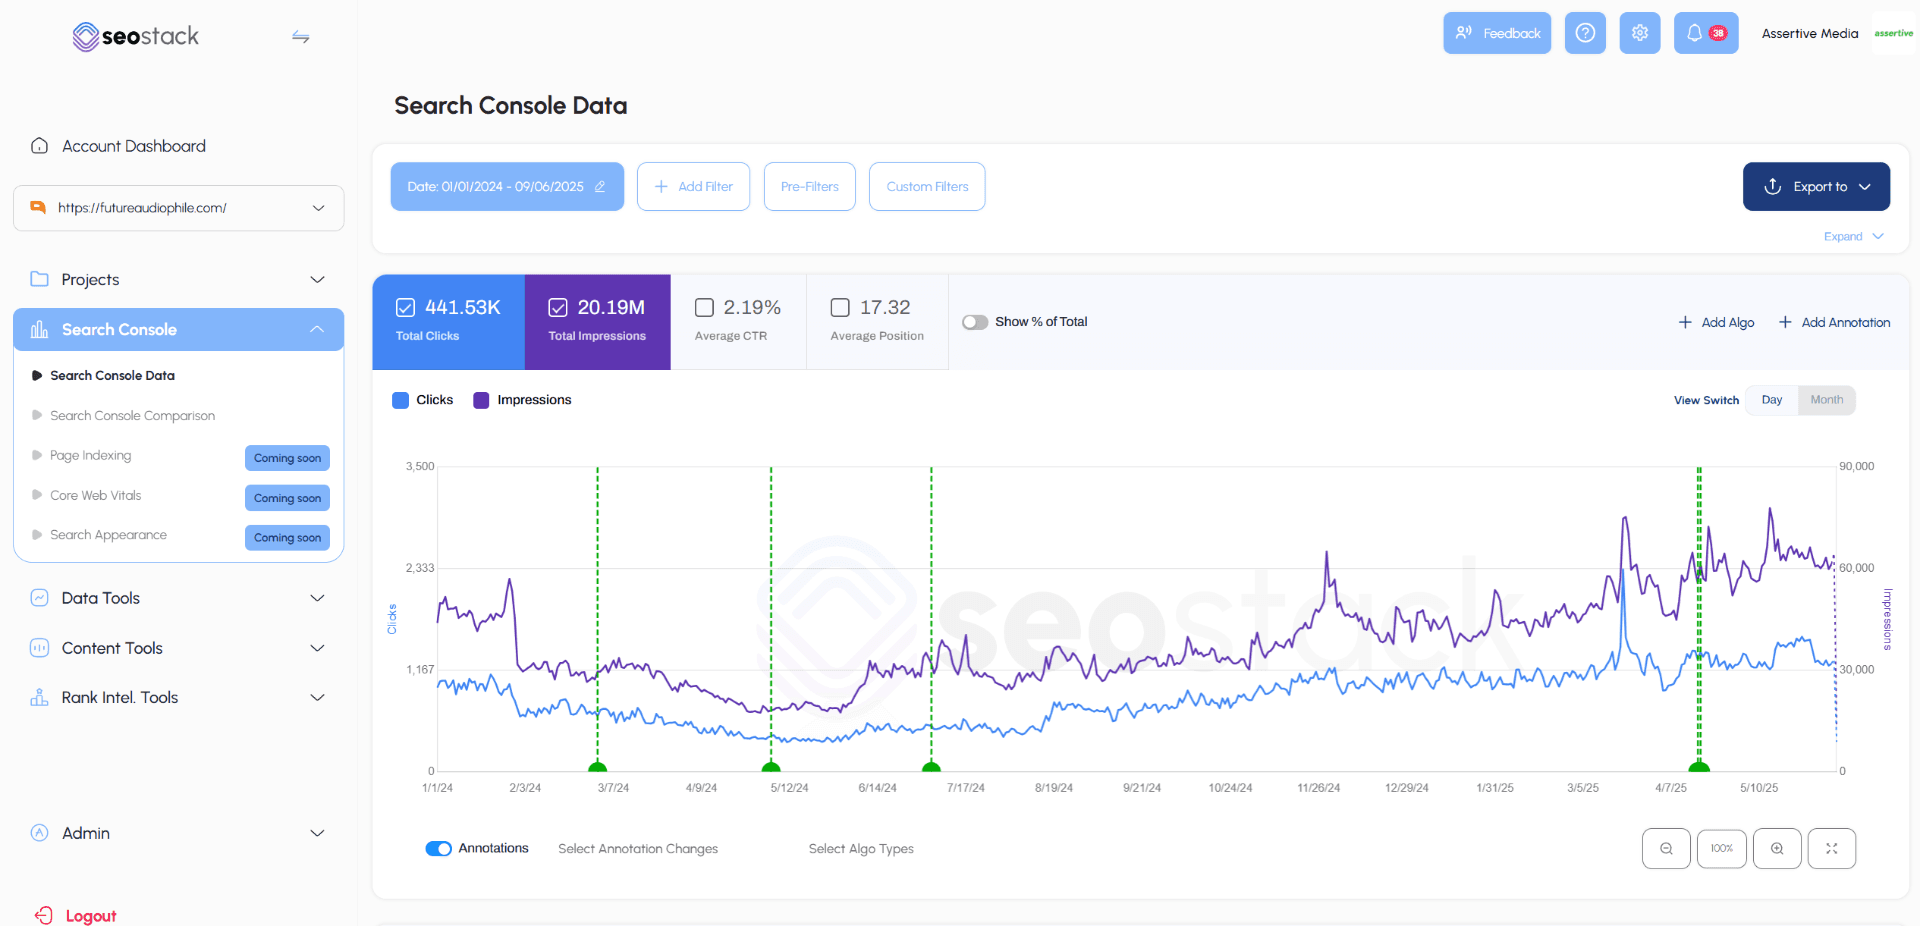Screen dimensions: 1920x926
Task: Enable Show % of Total
Action: point(974,322)
